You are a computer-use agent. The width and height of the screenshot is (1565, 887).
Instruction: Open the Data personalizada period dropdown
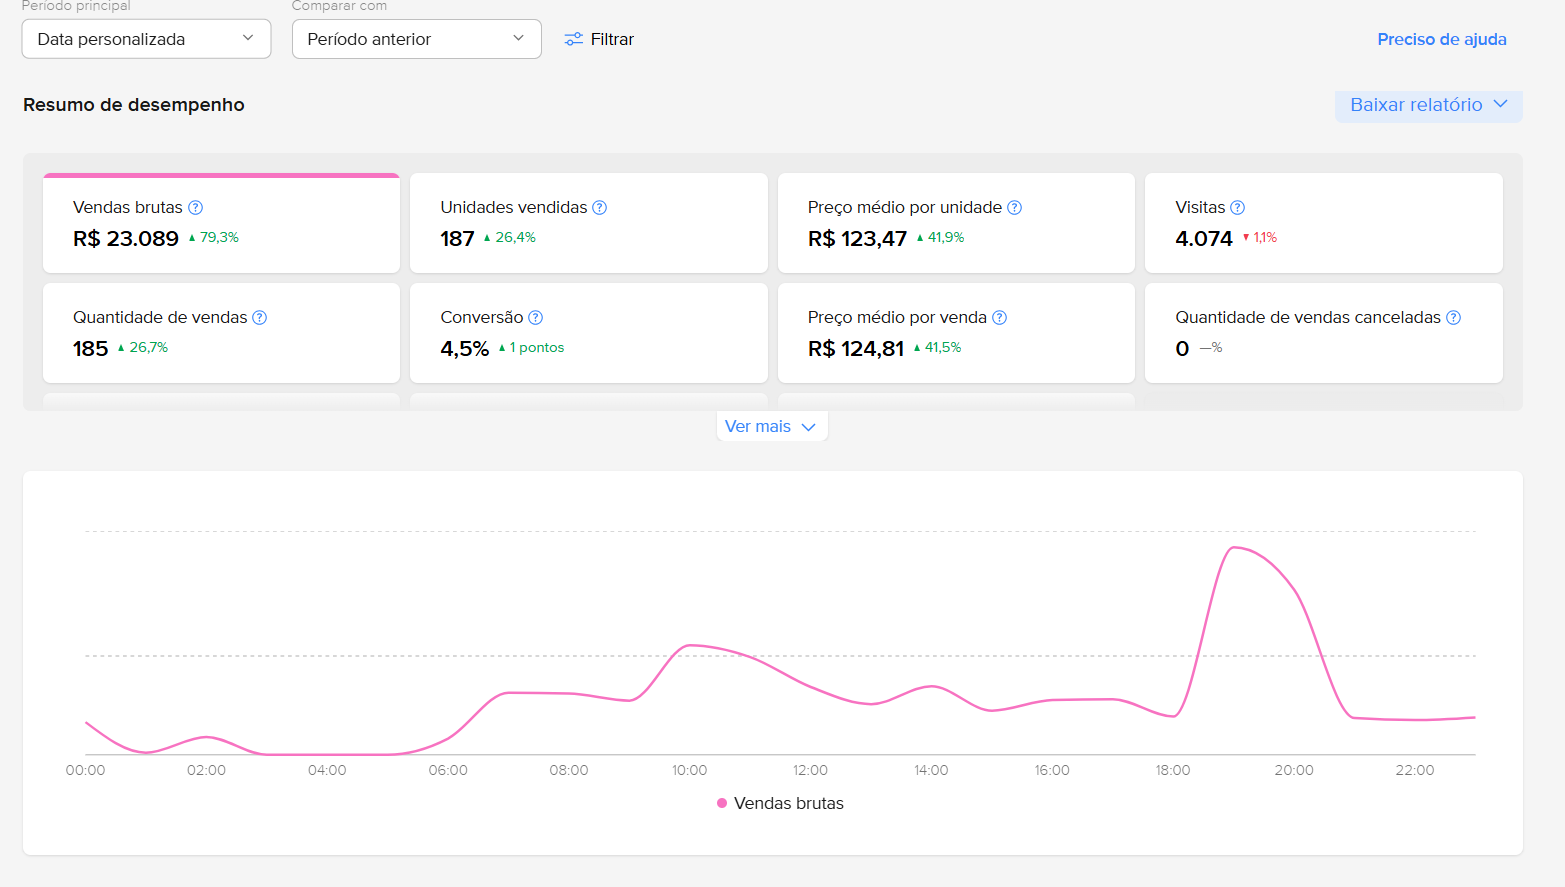point(146,39)
